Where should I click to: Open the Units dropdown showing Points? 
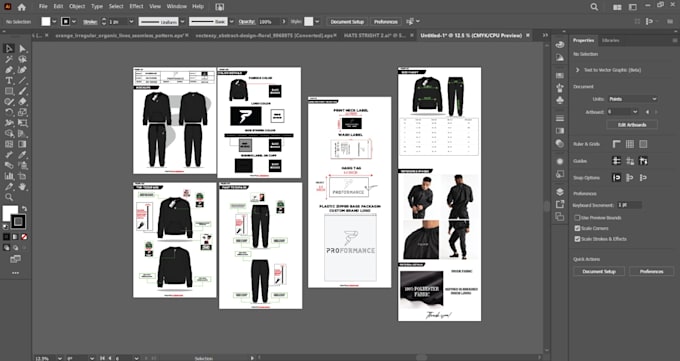[x=632, y=99]
